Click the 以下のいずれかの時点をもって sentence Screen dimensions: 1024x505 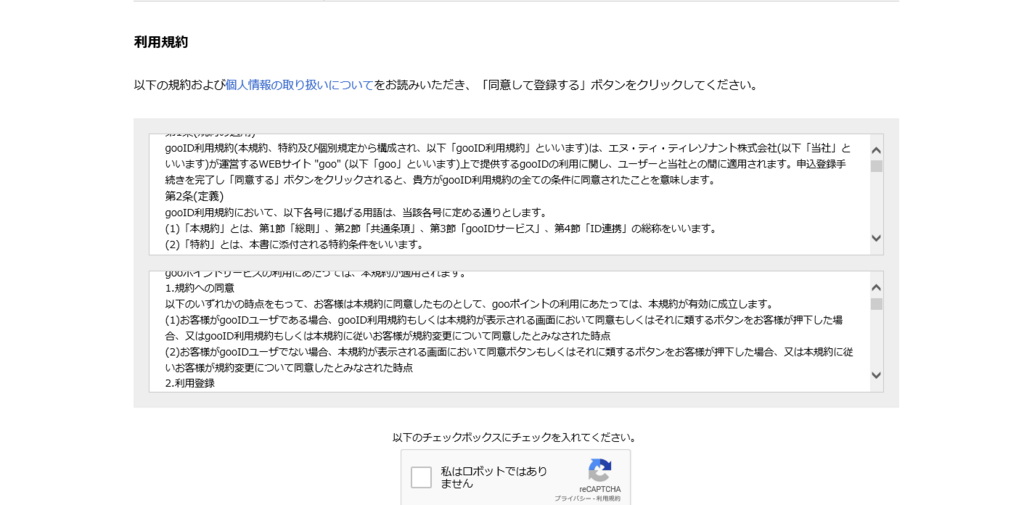(x=469, y=304)
